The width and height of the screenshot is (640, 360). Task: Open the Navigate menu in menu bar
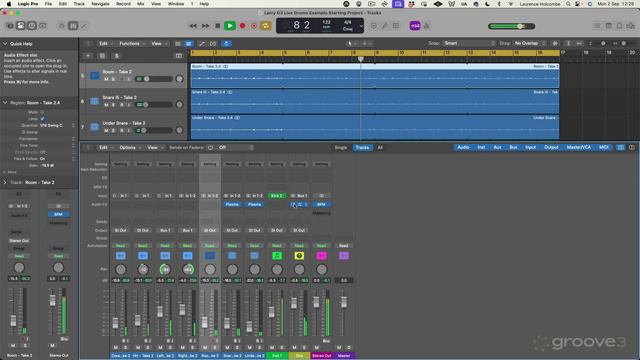(100, 4)
